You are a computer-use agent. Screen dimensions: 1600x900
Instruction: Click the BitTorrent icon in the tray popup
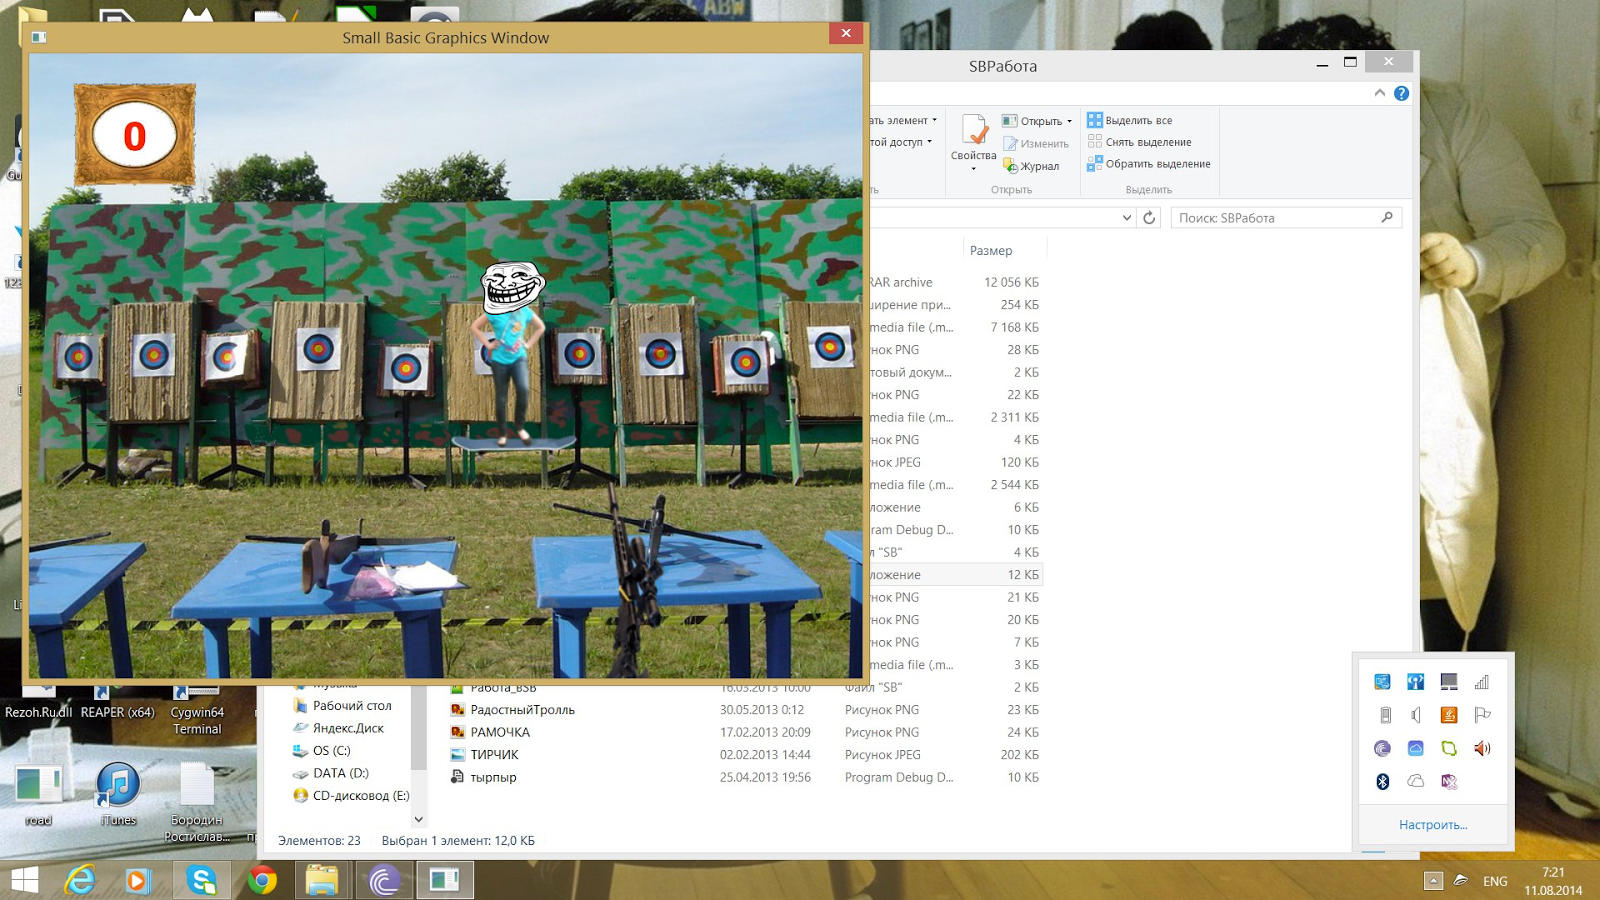click(1383, 748)
